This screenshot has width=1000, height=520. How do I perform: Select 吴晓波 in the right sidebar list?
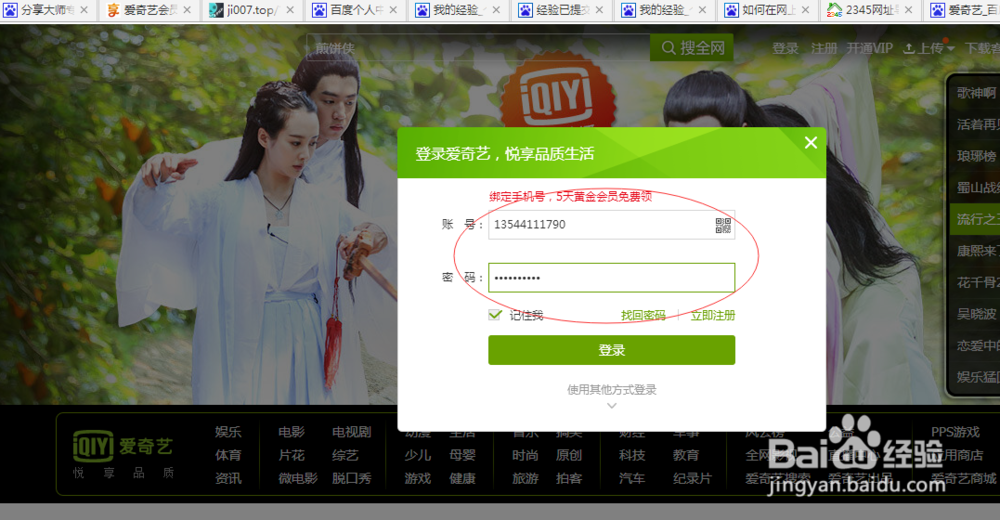[976, 314]
